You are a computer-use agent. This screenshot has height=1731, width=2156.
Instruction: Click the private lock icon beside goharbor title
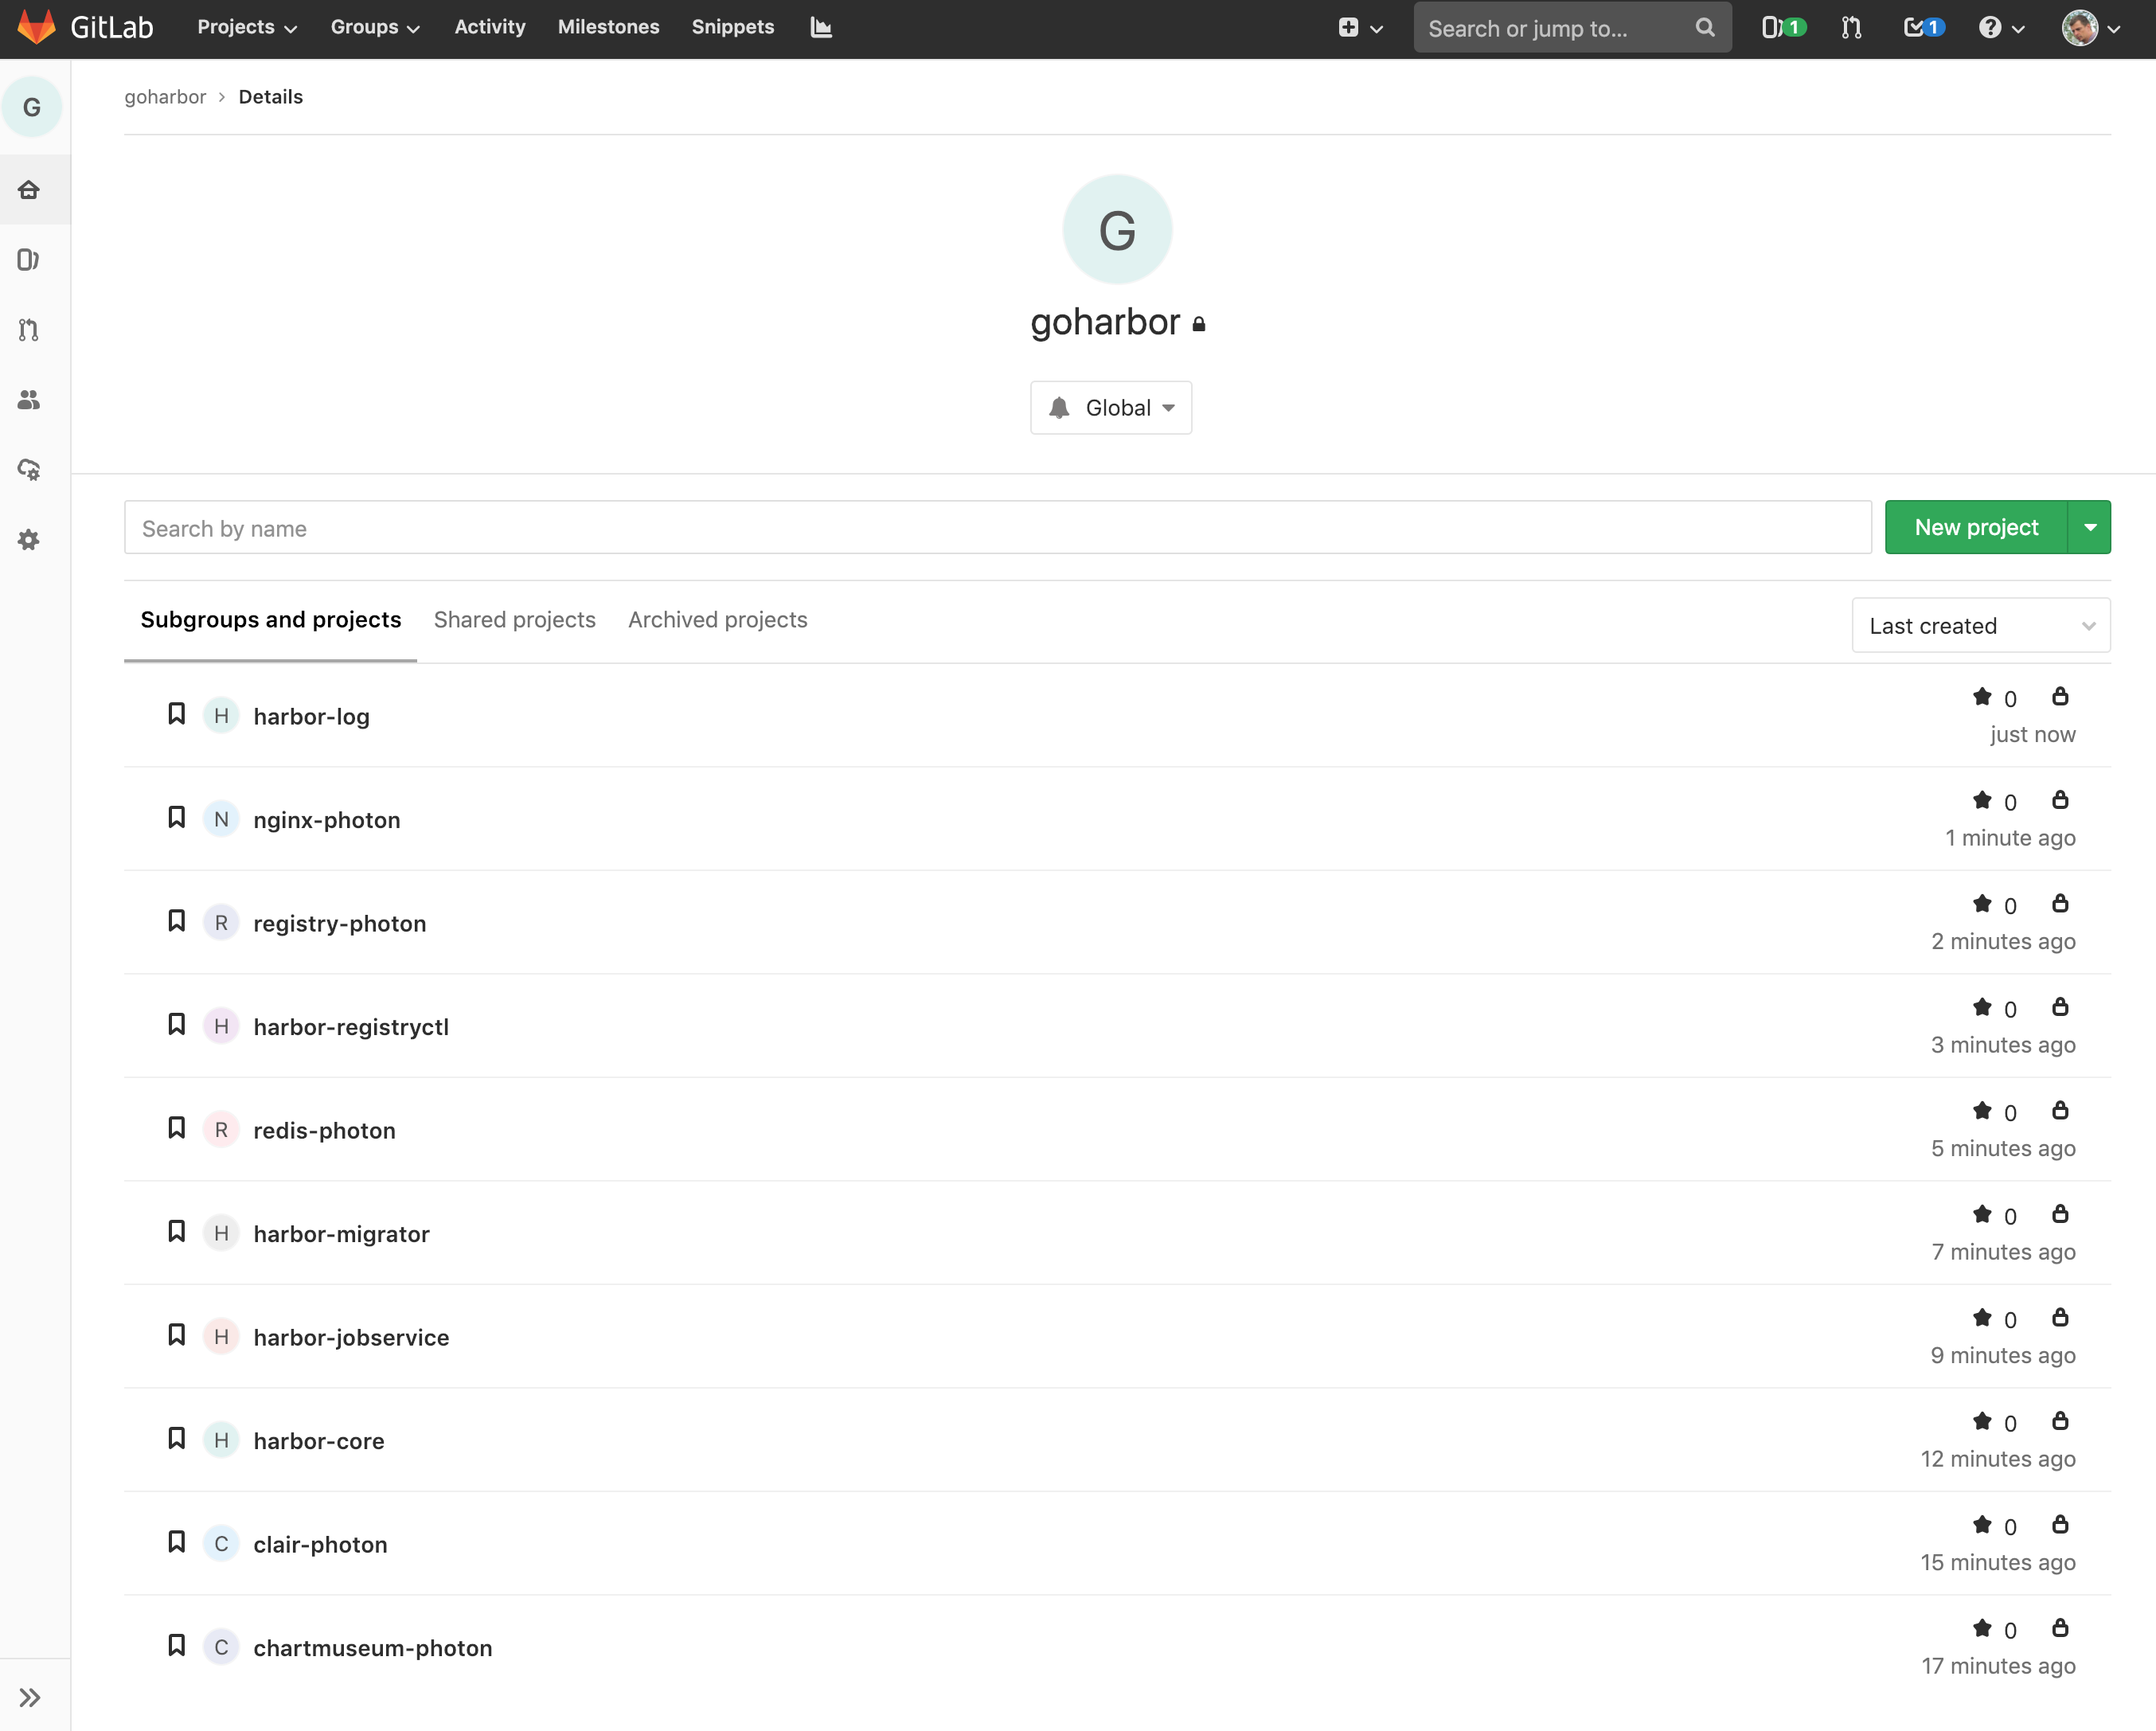point(1199,324)
